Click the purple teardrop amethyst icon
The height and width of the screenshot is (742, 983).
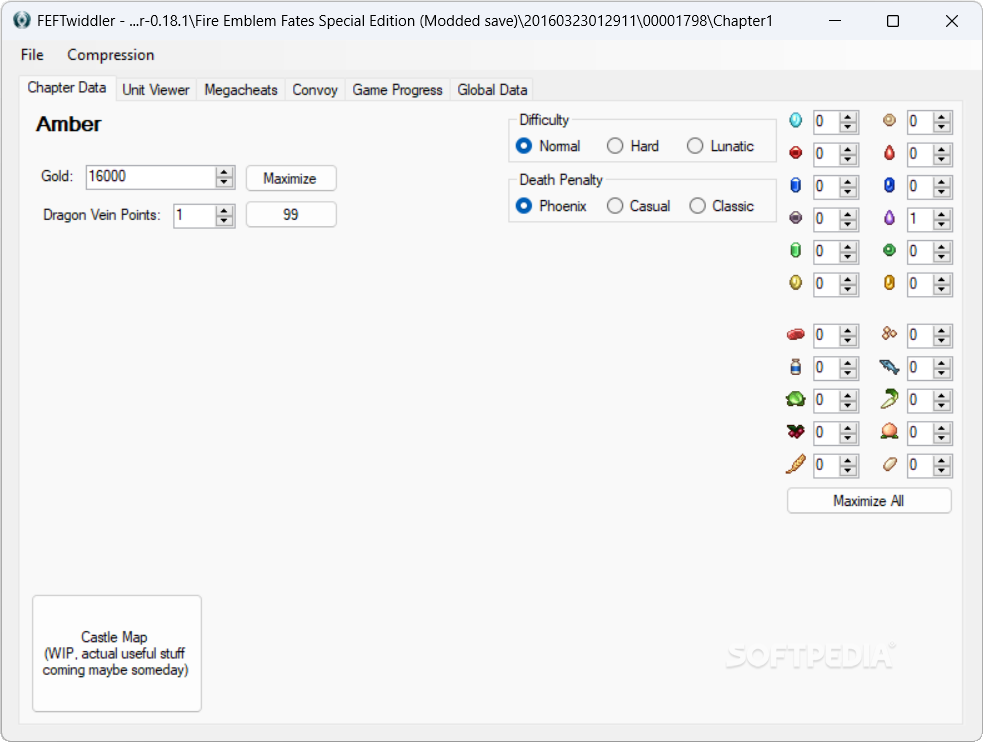889,218
